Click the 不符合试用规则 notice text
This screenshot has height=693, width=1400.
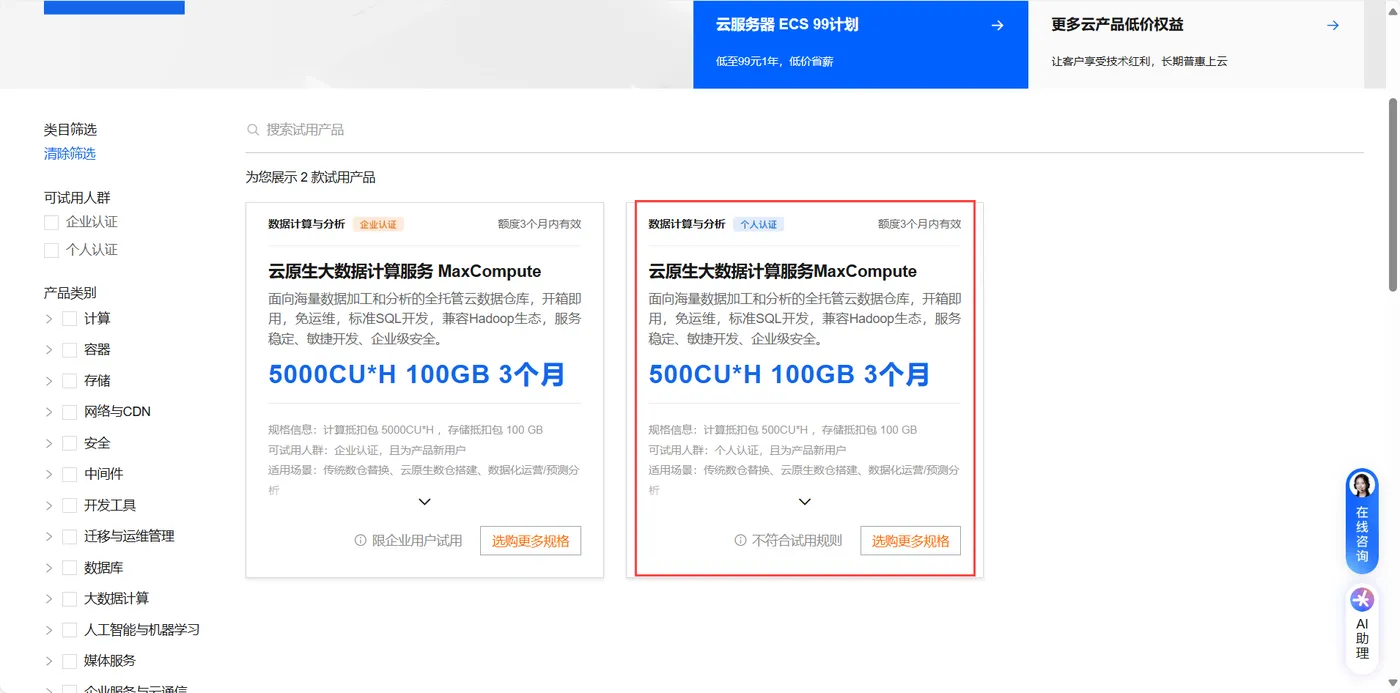(797, 541)
